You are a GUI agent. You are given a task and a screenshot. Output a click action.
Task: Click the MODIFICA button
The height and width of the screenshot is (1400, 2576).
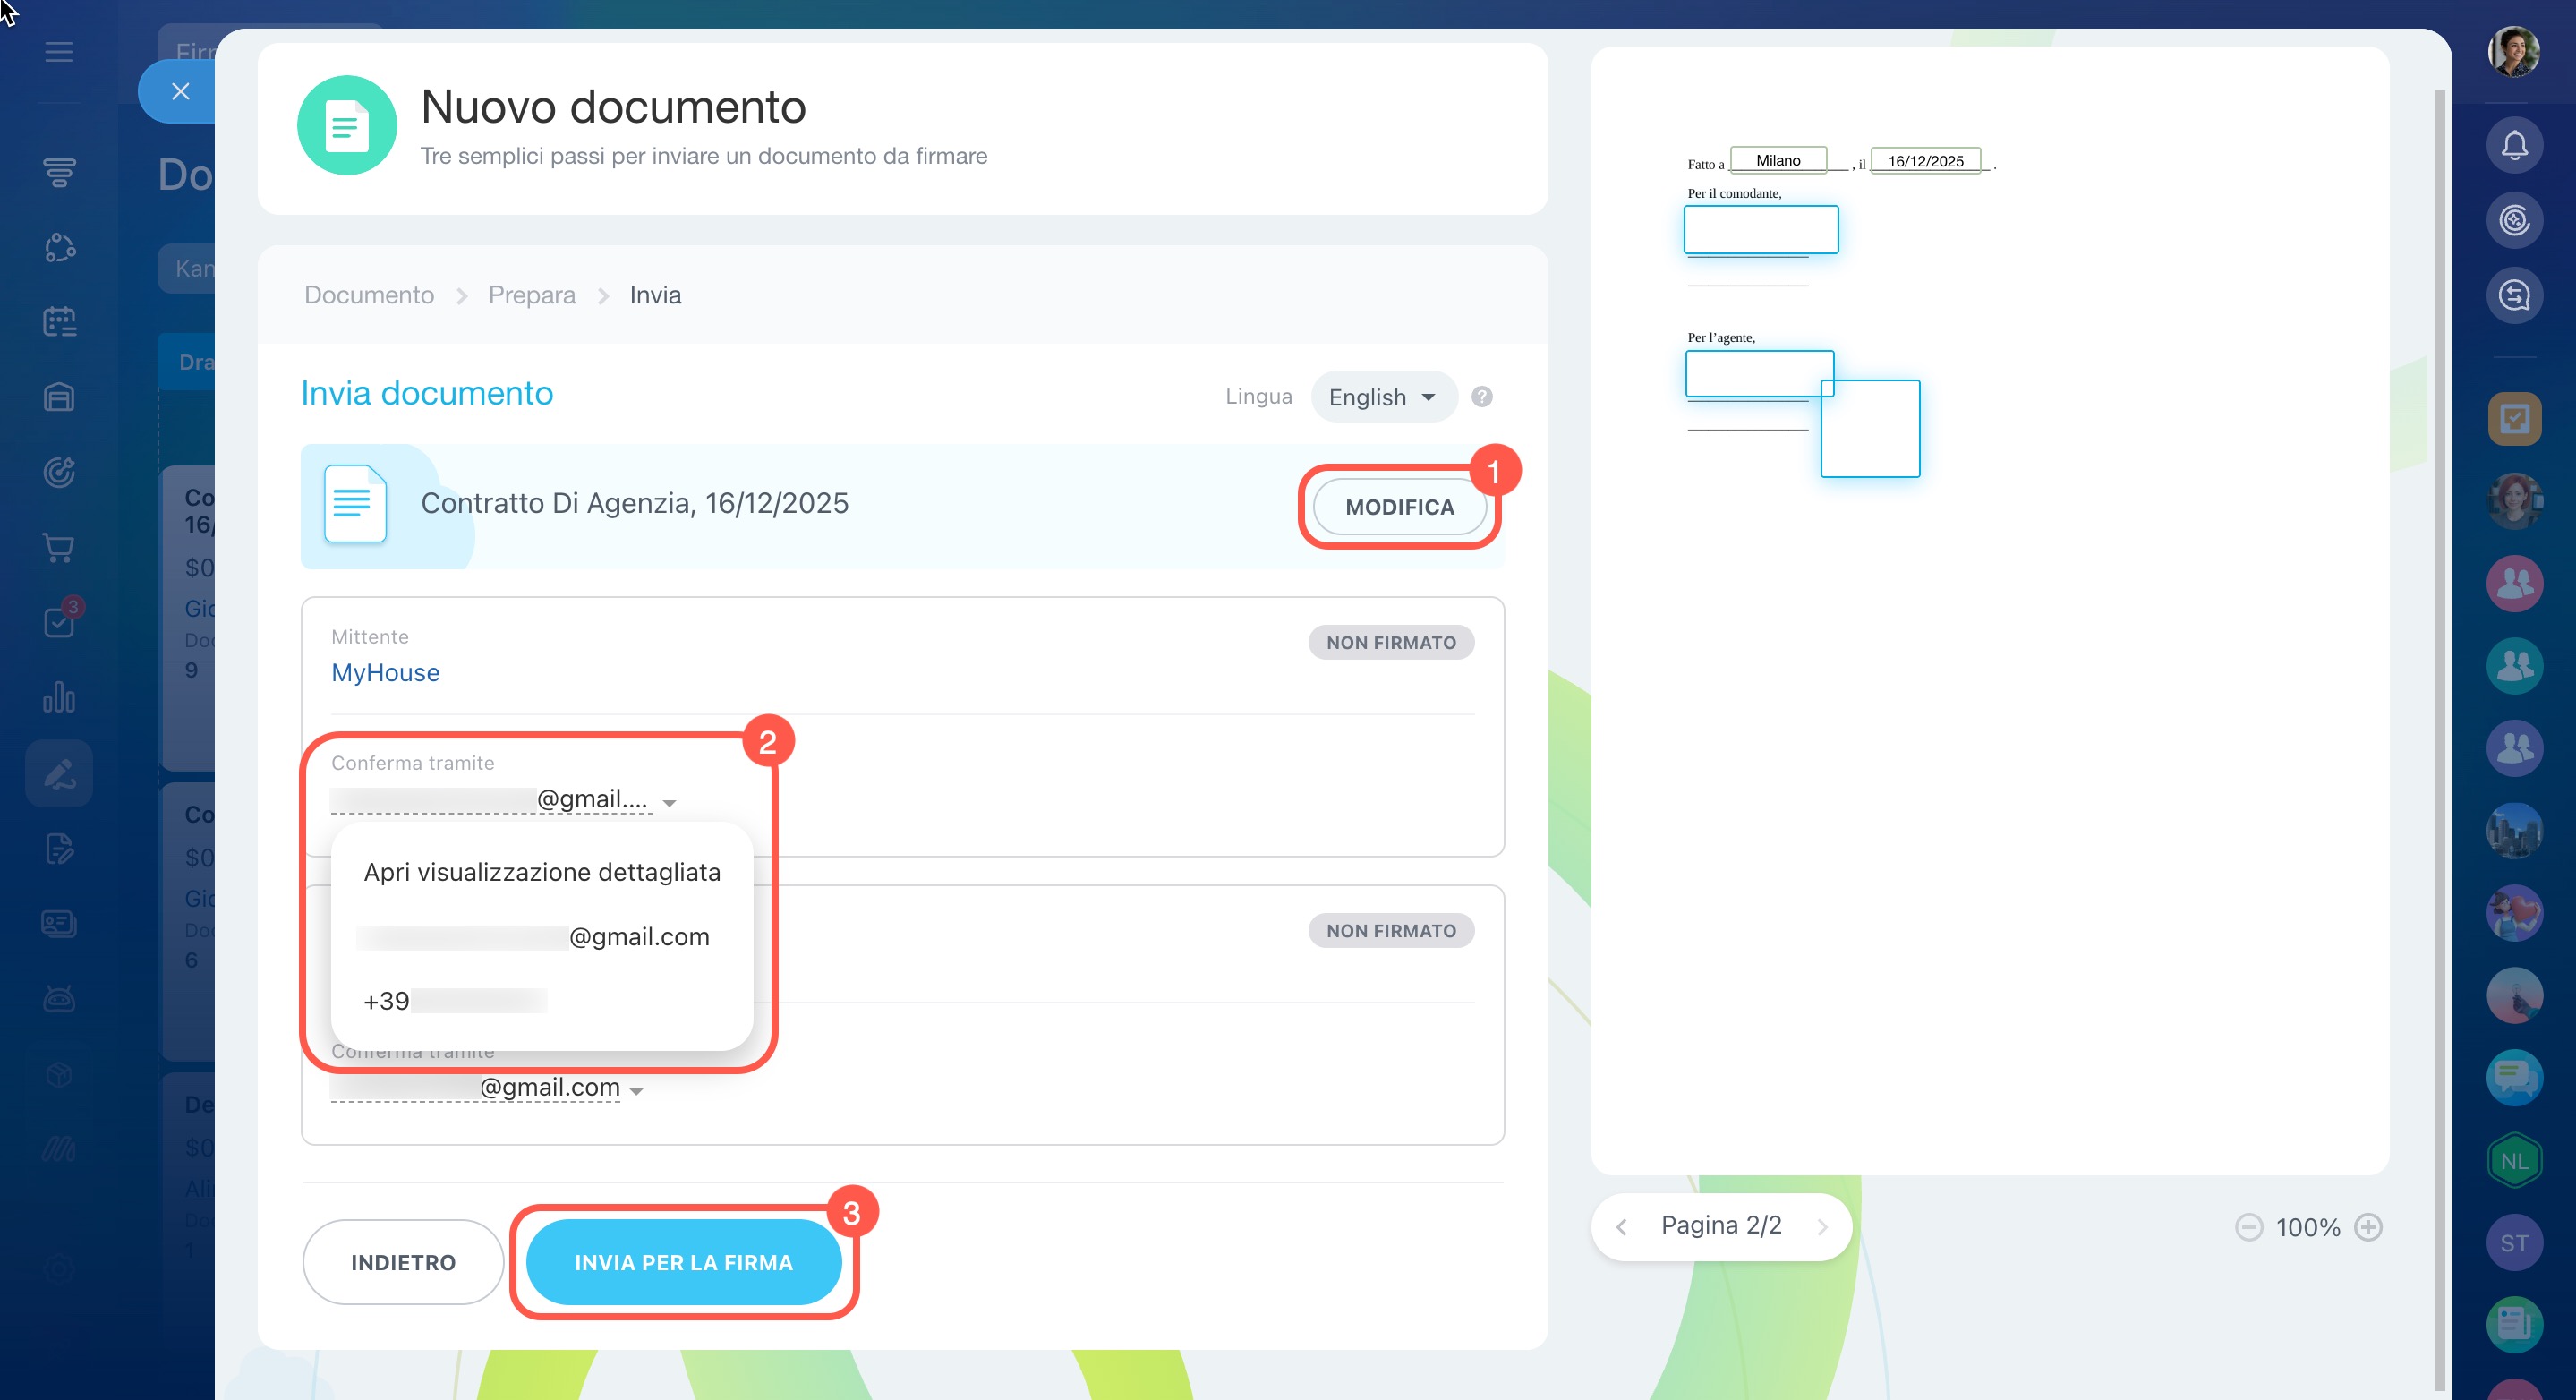[1398, 507]
